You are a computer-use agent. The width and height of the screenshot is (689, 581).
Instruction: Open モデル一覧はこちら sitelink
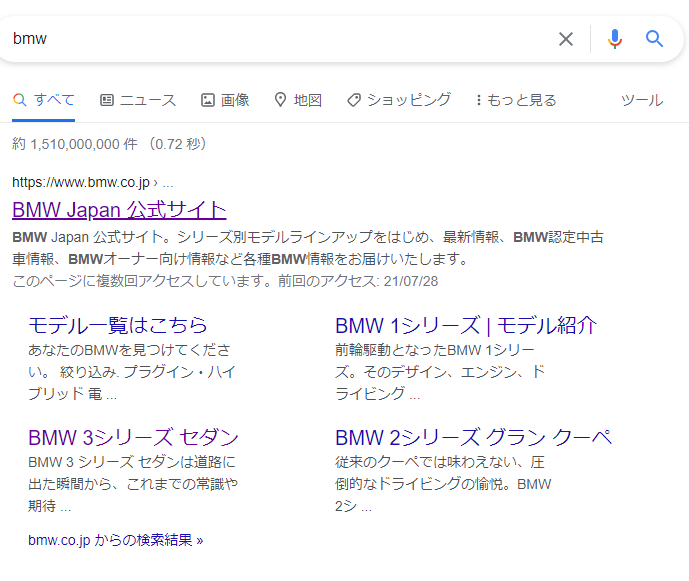point(117,325)
